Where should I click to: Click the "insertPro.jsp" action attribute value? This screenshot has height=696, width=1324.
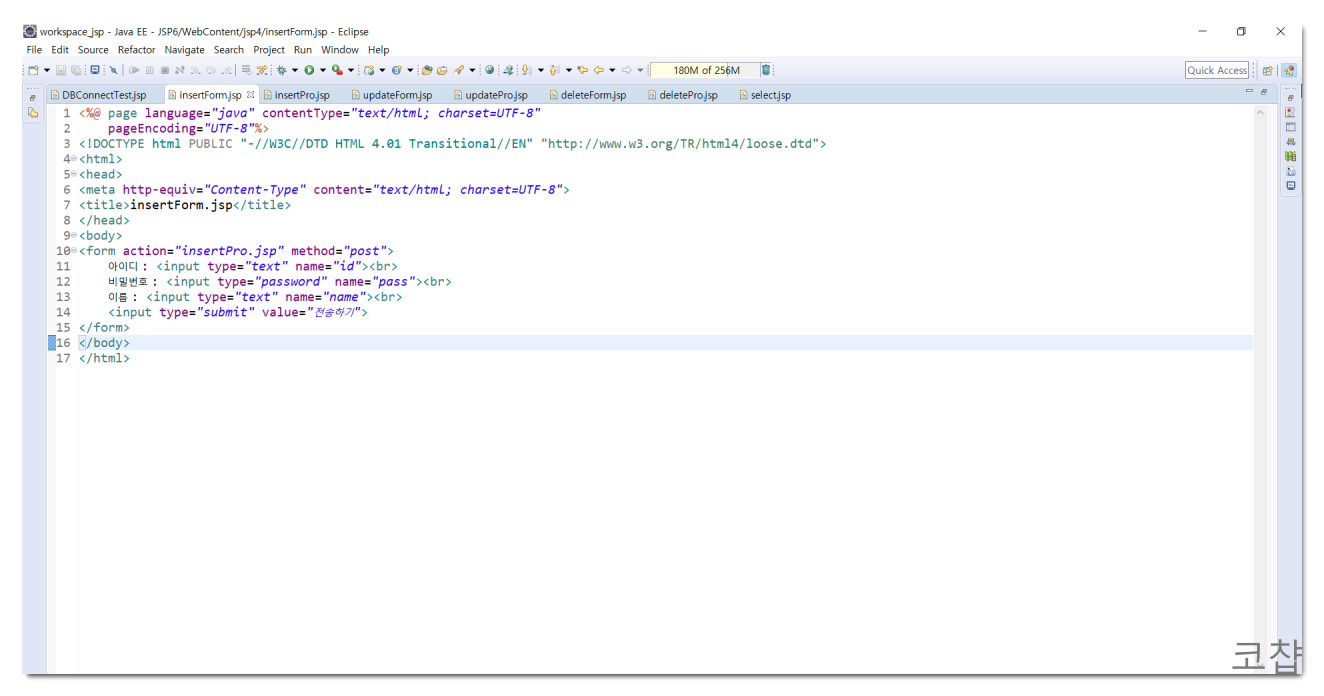click(x=230, y=251)
